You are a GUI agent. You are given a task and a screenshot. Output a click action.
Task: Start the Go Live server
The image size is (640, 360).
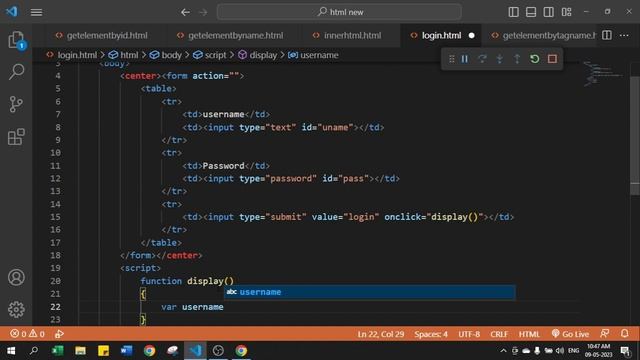(x=570, y=334)
